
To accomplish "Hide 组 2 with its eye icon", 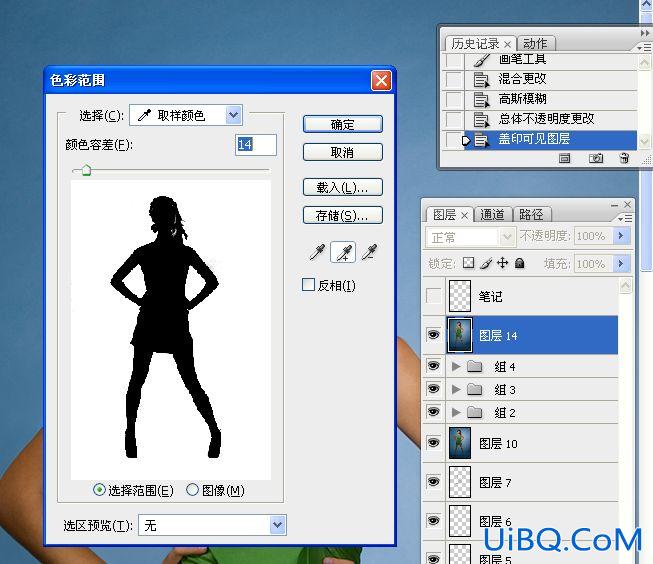I will pyautogui.click(x=434, y=412).
